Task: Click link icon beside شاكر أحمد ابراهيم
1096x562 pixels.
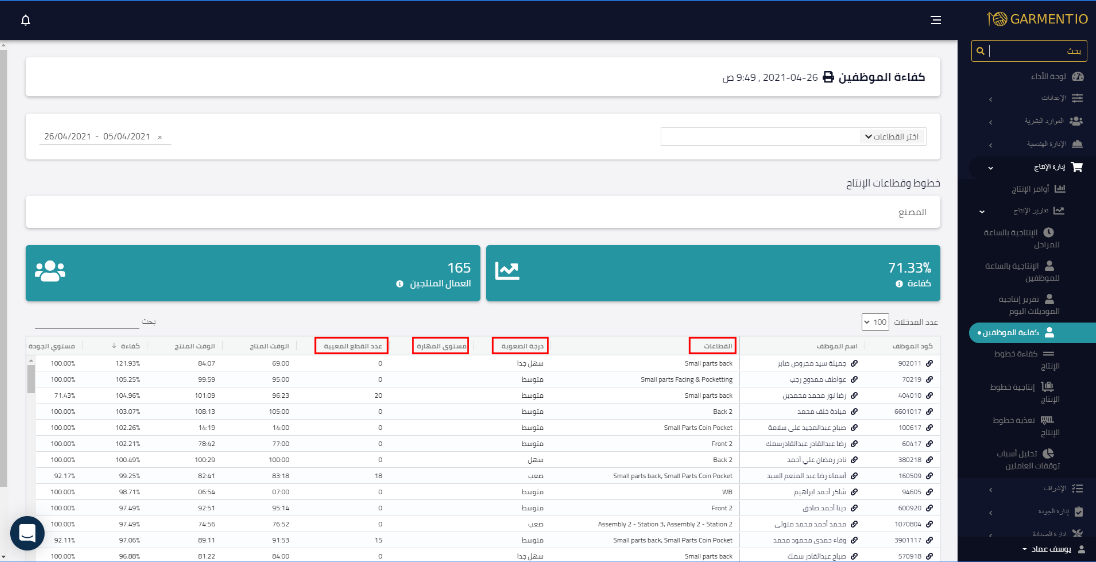Action: (854, 492)
